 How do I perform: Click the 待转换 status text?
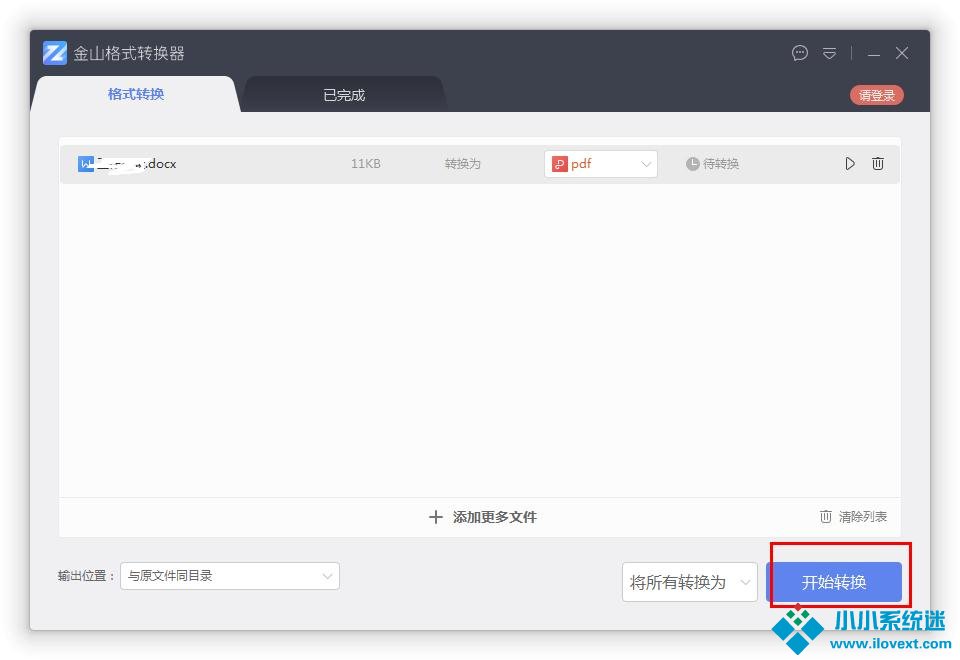pos(721,163)
